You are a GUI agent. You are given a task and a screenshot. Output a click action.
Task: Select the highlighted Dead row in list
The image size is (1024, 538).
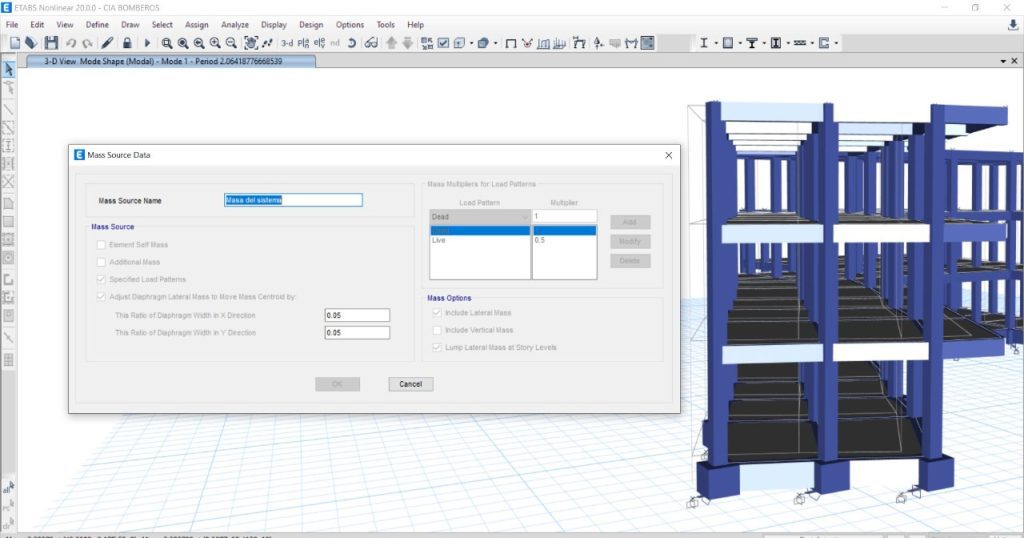(x=480, y=230)
